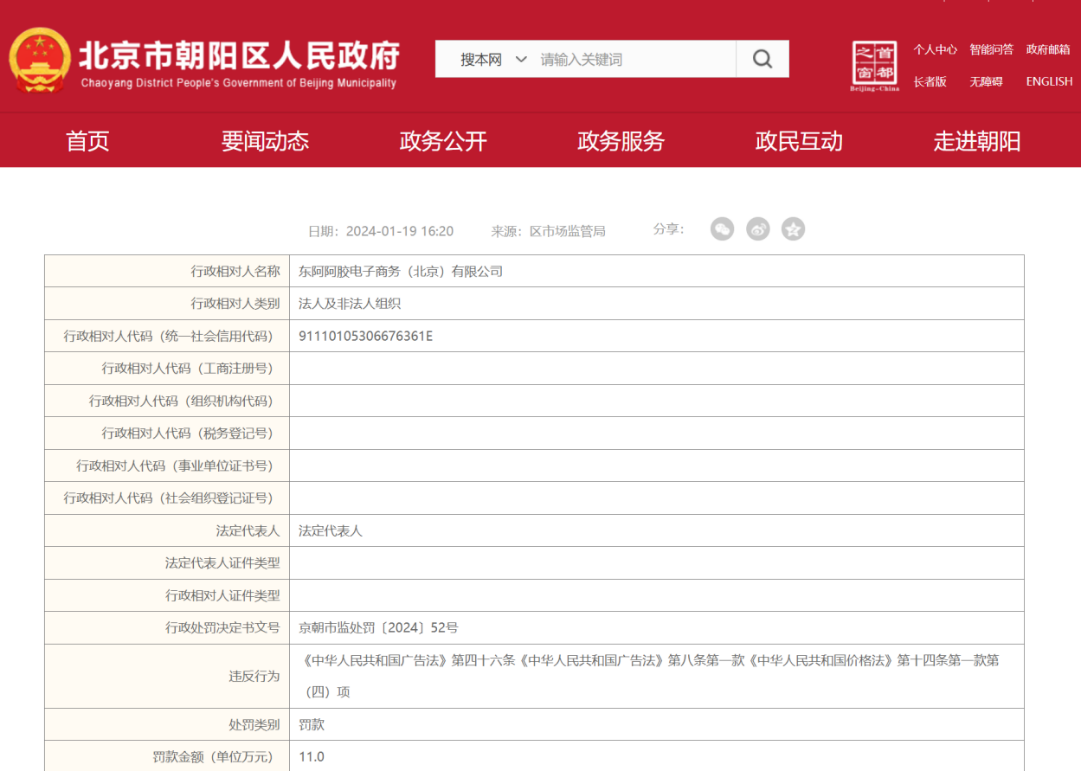
Task: Click the 智能问答 link
Action: (x=991, y=49)
